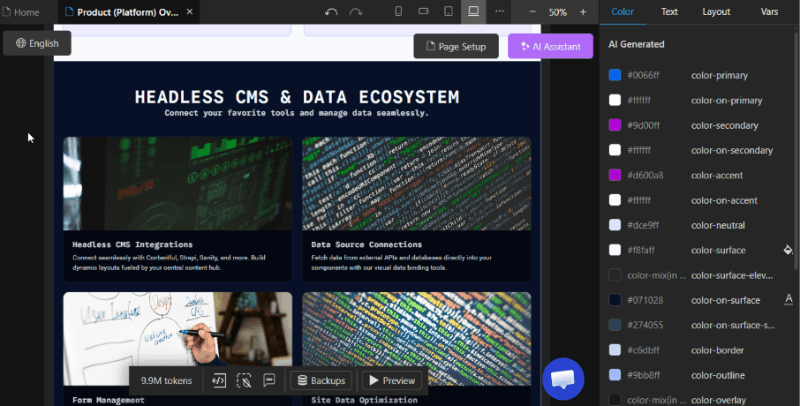Toggle the desktop laptop viewport

coord(473,12)
